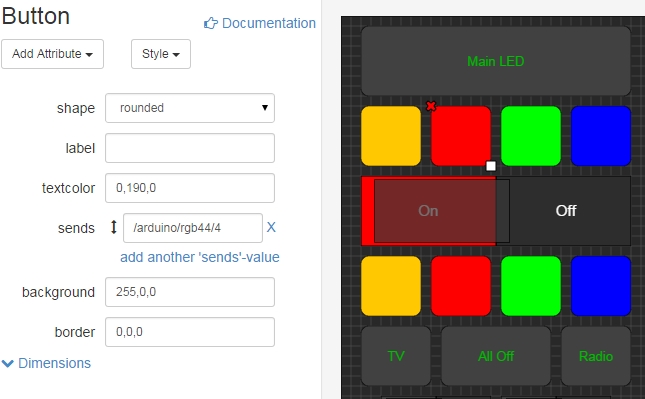Click the 'shape' attribute label
Viewport: 645px width, 399px height.
pos(76,108)
